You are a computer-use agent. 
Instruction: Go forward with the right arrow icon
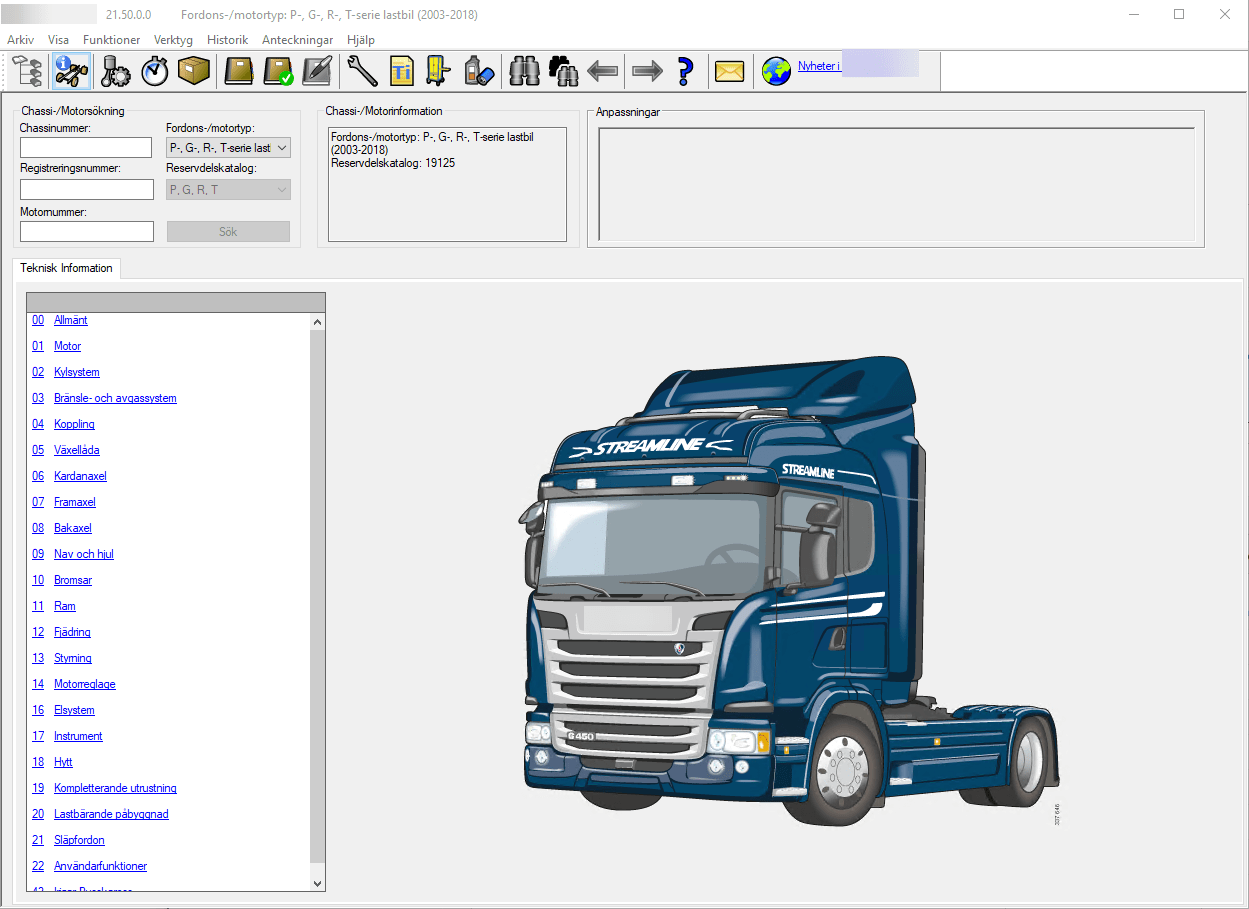pos(647,71)
